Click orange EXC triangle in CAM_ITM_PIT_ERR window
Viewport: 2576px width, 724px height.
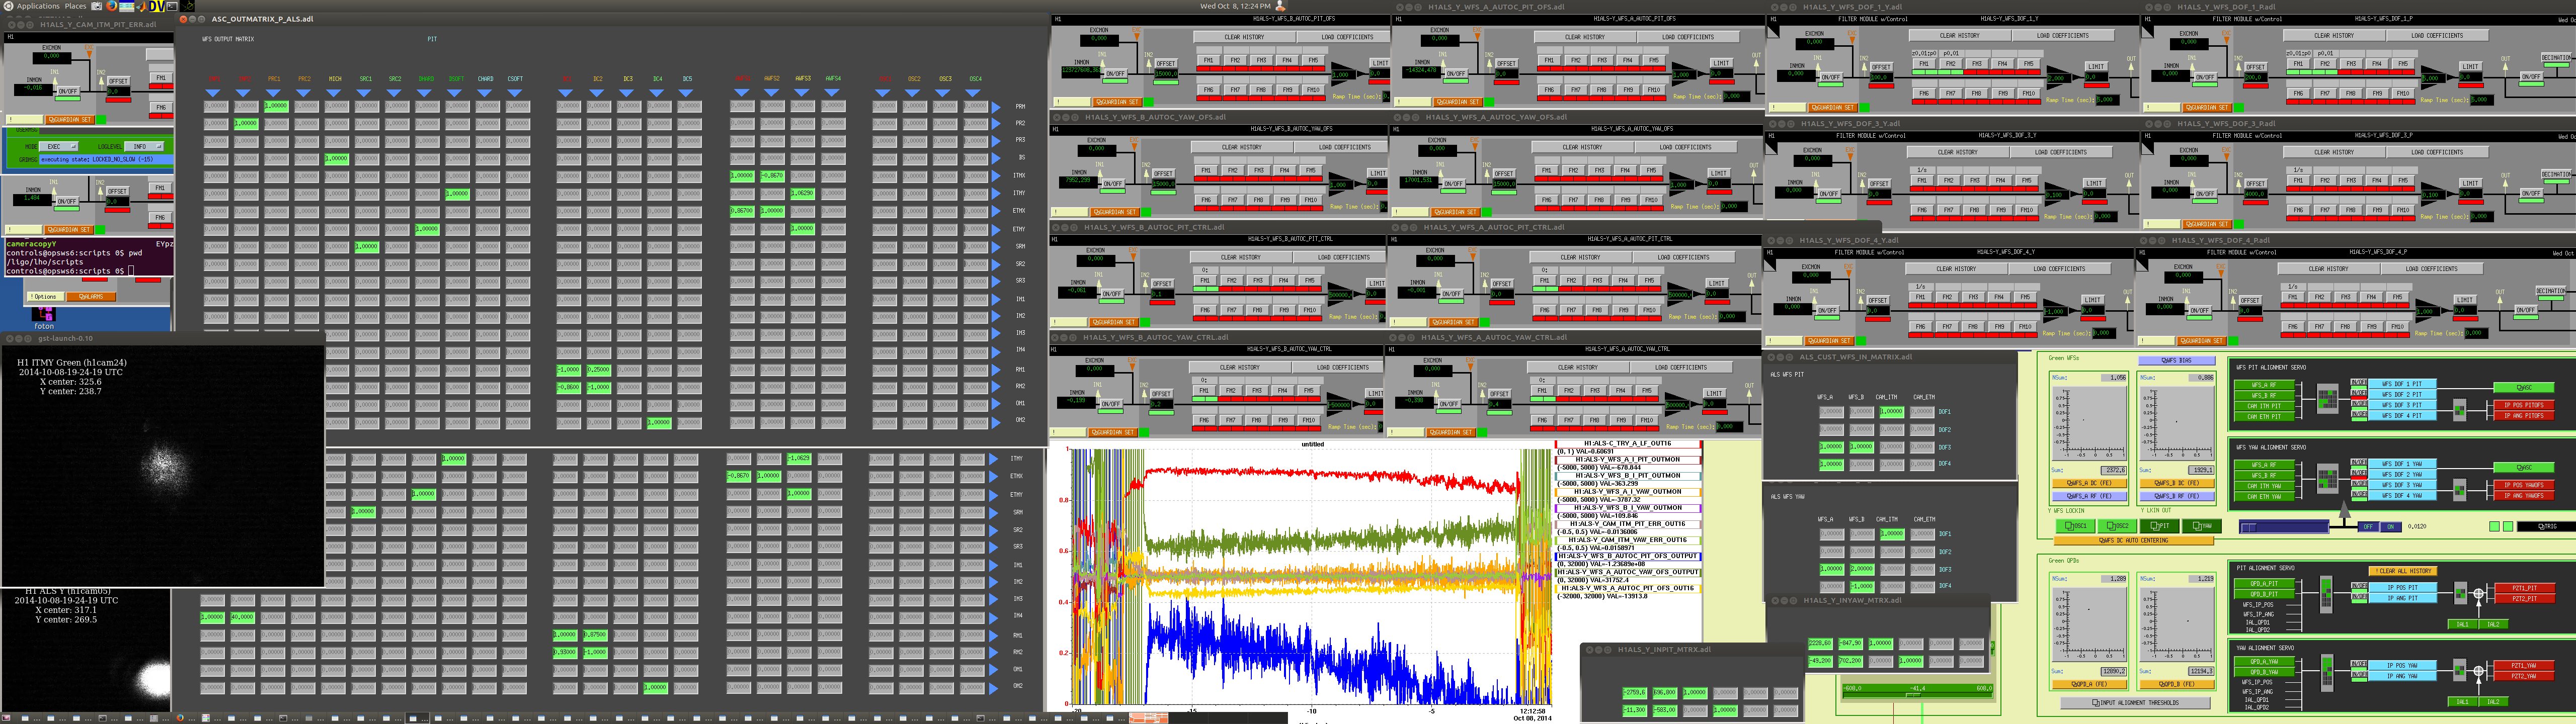(89, 54)
